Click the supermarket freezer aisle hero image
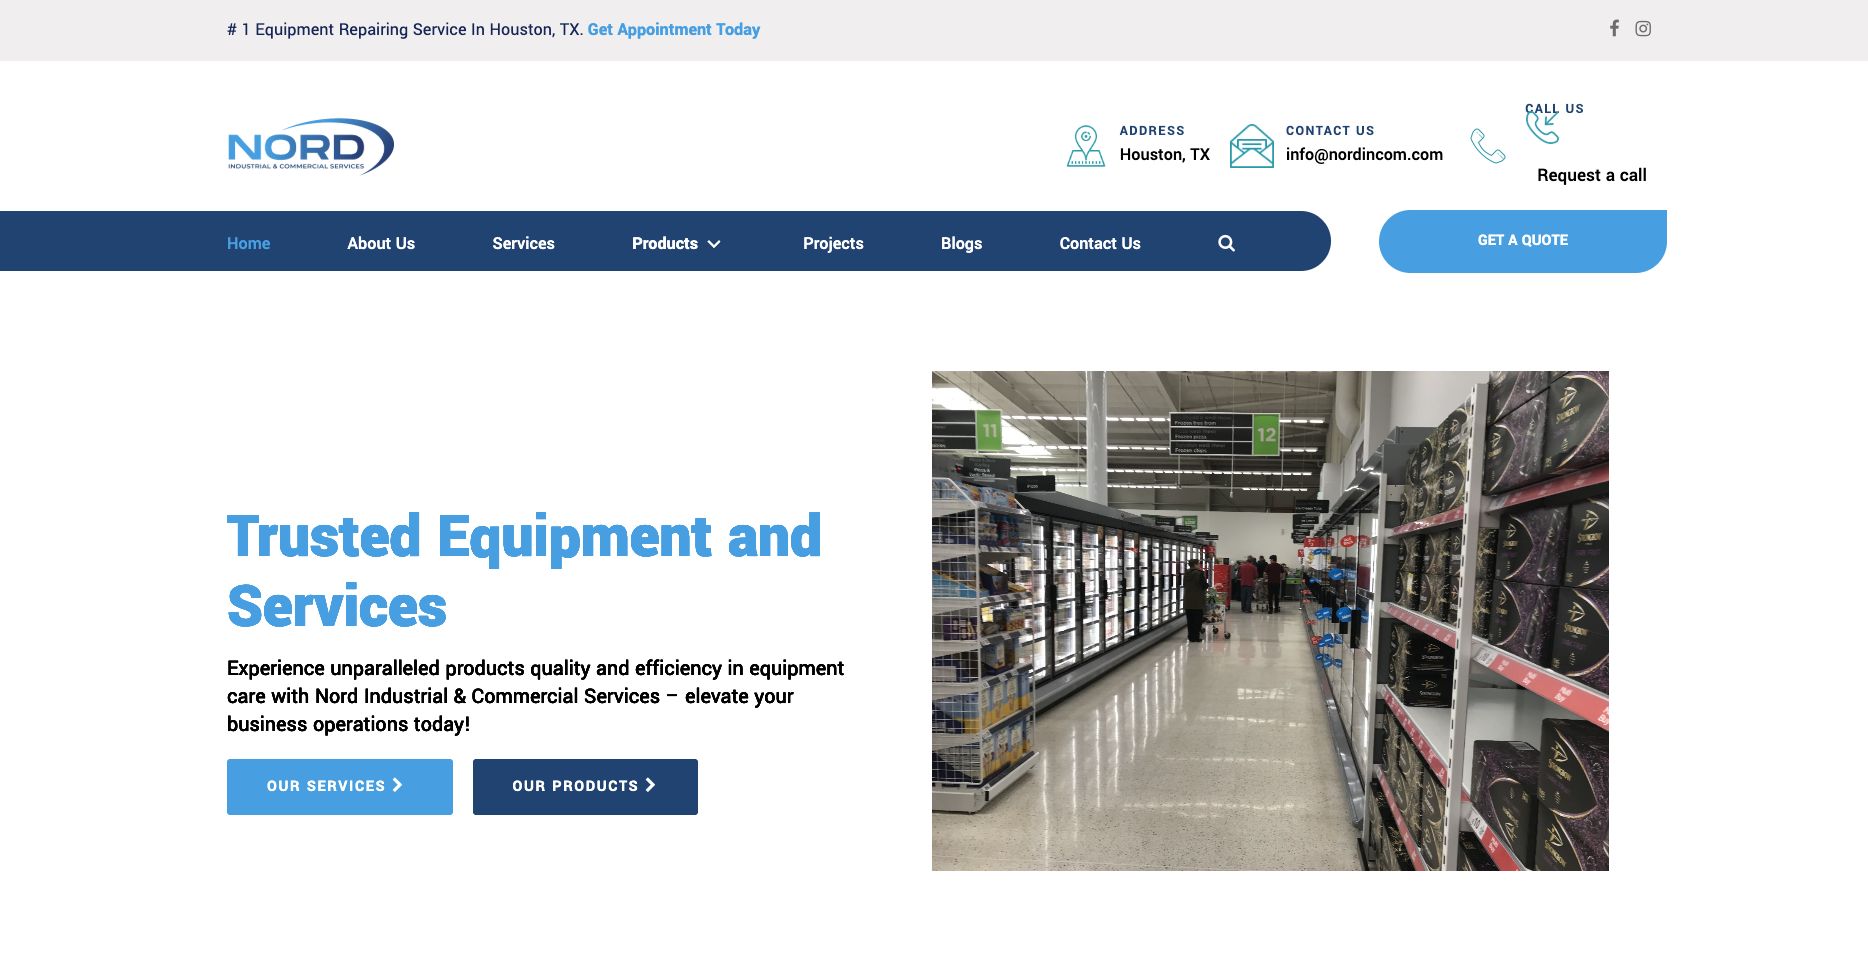1868x966 pixels. pyautogui.click(x=1270, y=620)
